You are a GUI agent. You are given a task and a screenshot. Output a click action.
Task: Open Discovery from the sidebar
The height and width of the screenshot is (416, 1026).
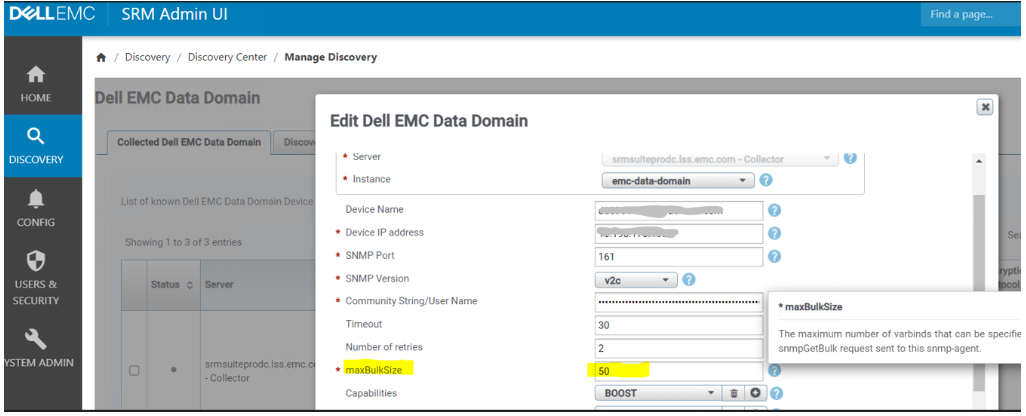pos(36,146)
